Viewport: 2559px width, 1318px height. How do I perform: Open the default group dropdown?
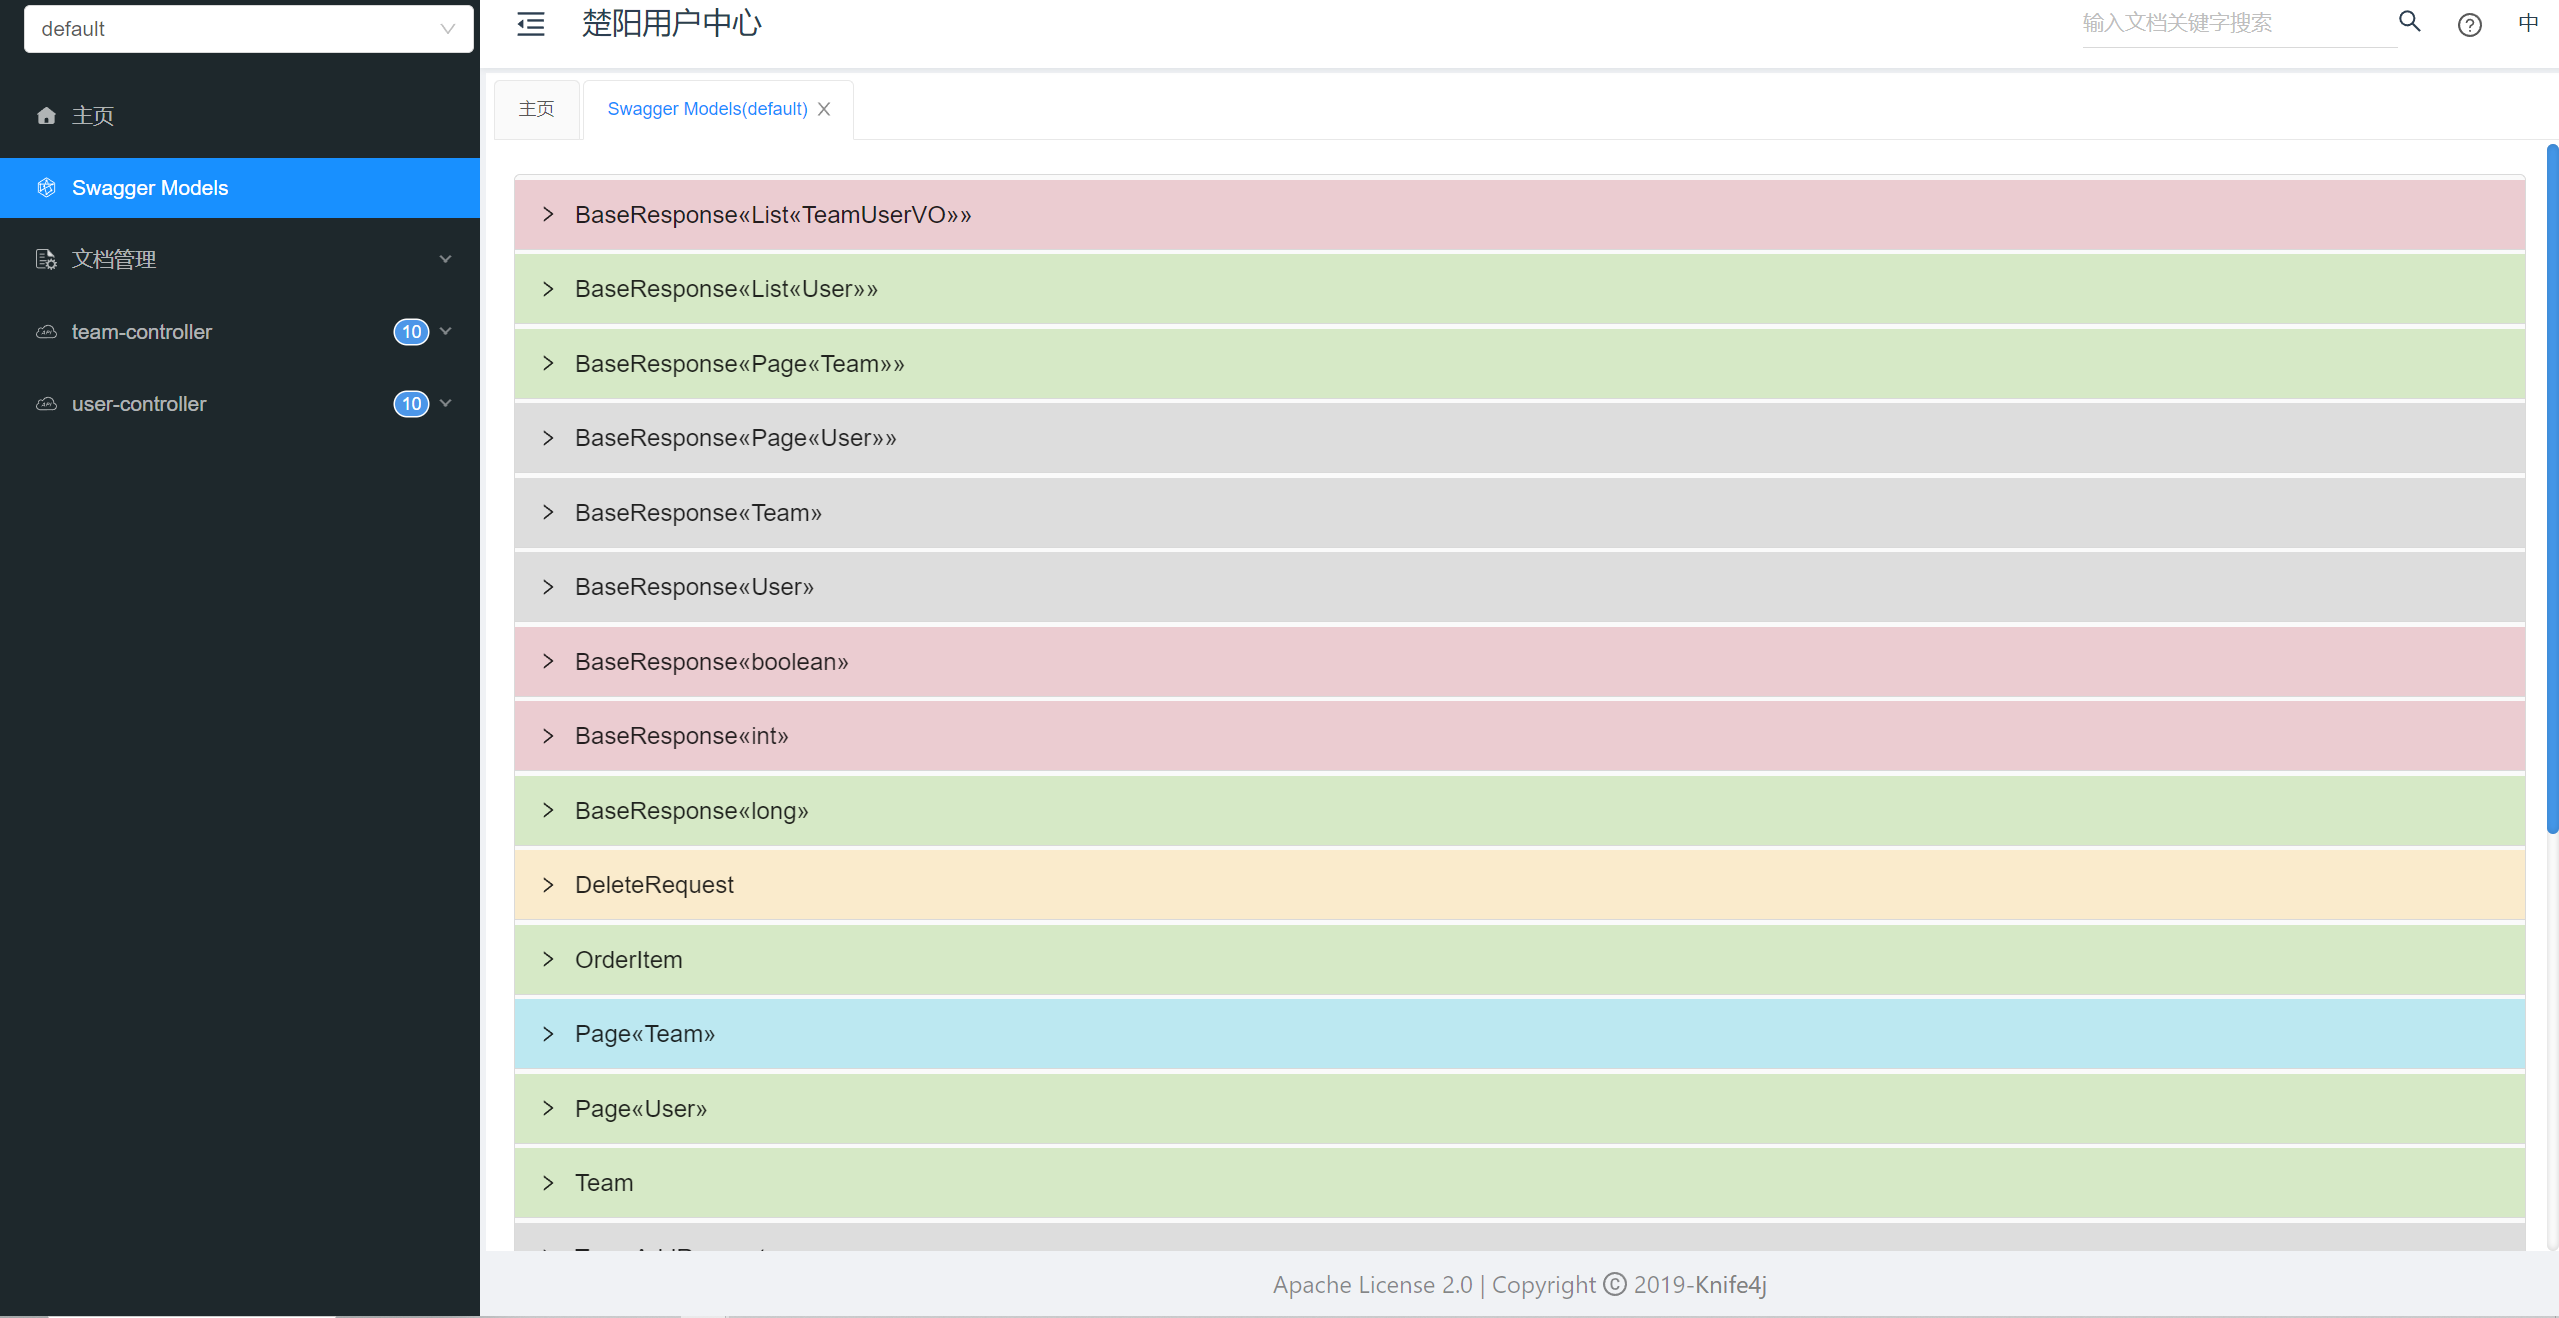pos(248,29)
